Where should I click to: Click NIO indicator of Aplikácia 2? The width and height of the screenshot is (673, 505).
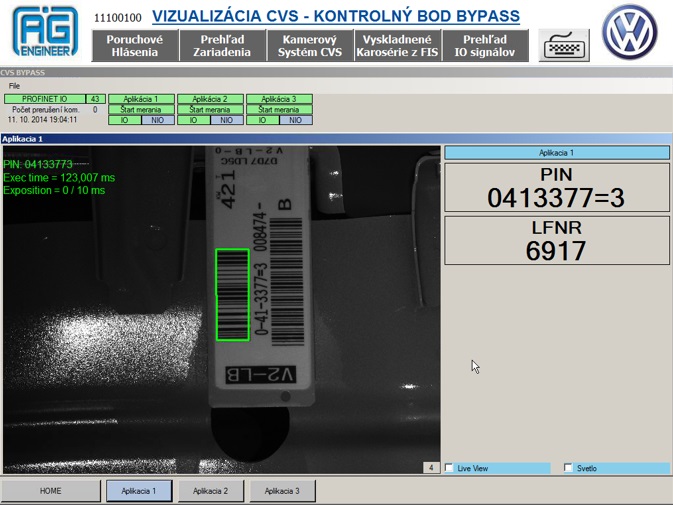coord(227,120)
